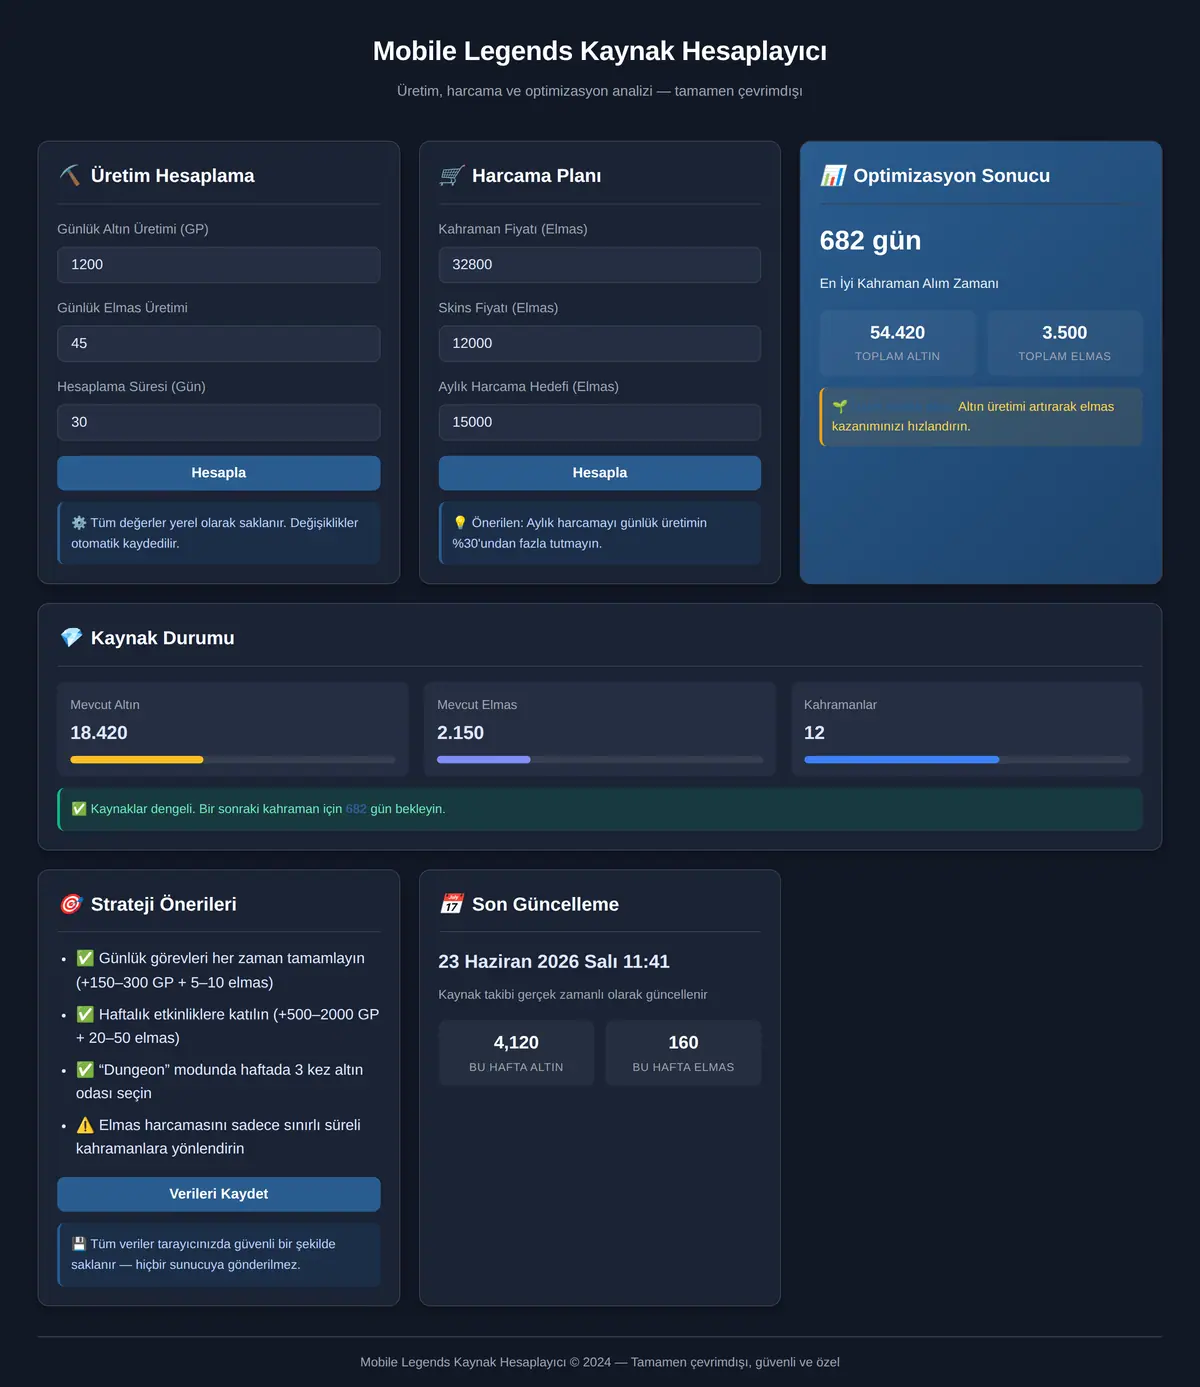This screenshot has height=1387, width=1200.
Task: Click into the Kahraman Fiyatı (Elmas) field
Action: pyautogui.click(x=600, y=265)
